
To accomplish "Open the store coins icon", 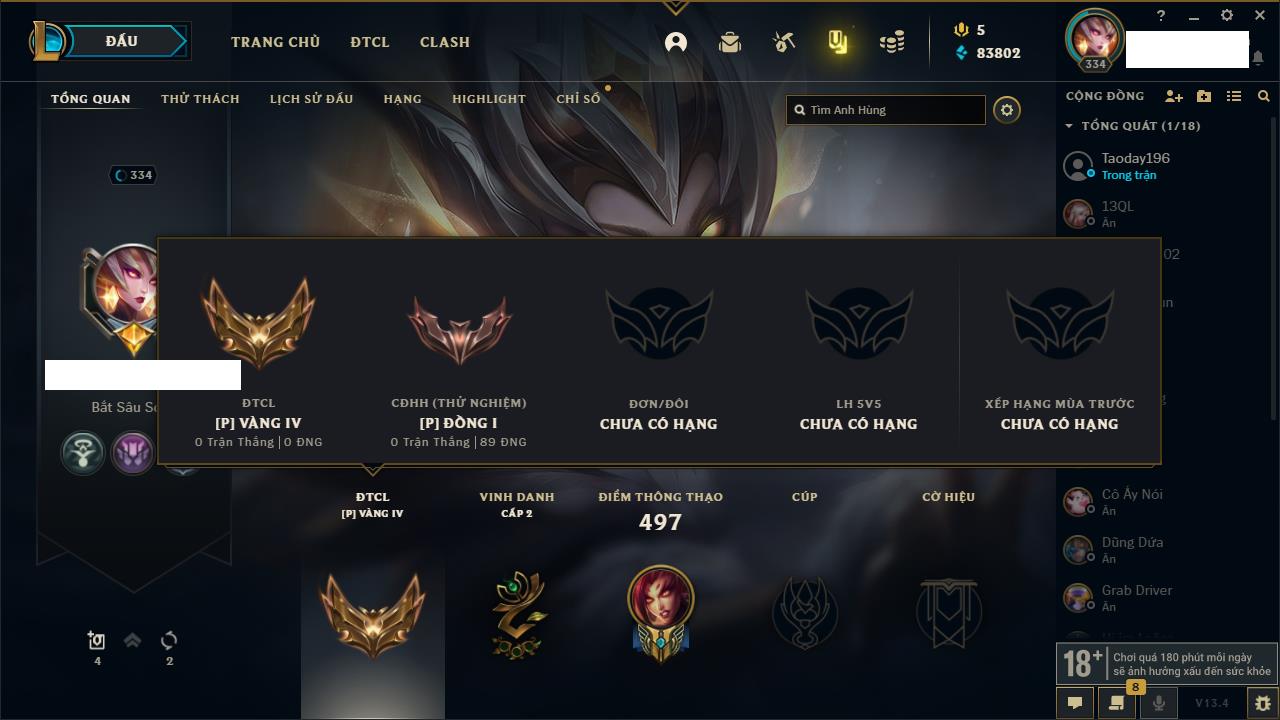I will [891, 42].
